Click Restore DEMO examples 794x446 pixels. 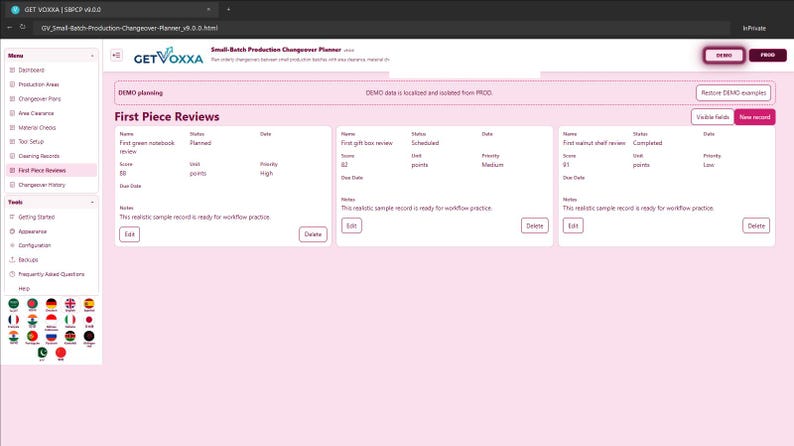tap(733, 93)
